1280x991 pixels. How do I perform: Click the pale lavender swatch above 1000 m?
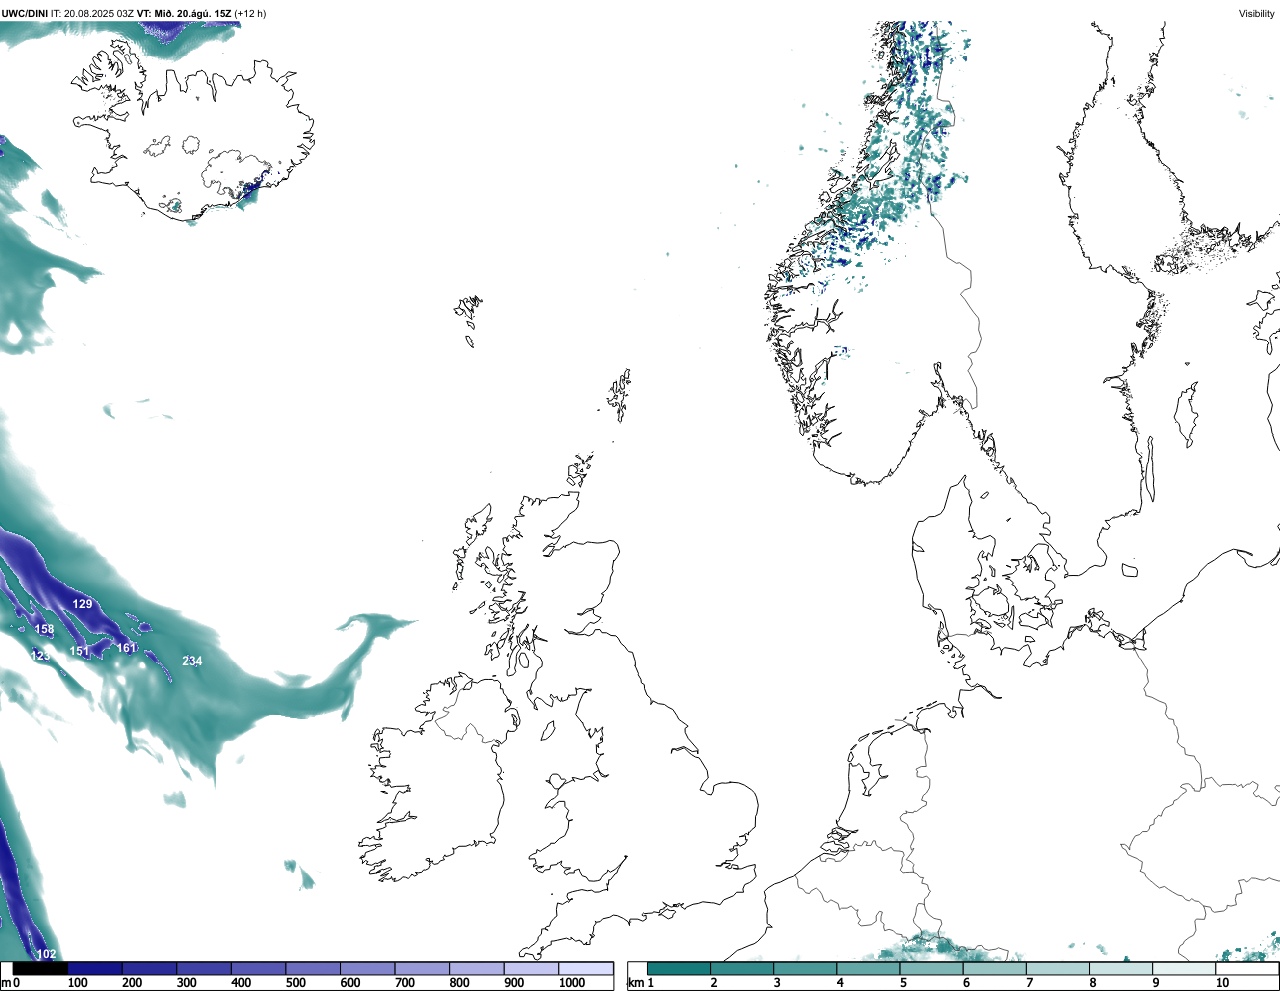tap(585, 968)
